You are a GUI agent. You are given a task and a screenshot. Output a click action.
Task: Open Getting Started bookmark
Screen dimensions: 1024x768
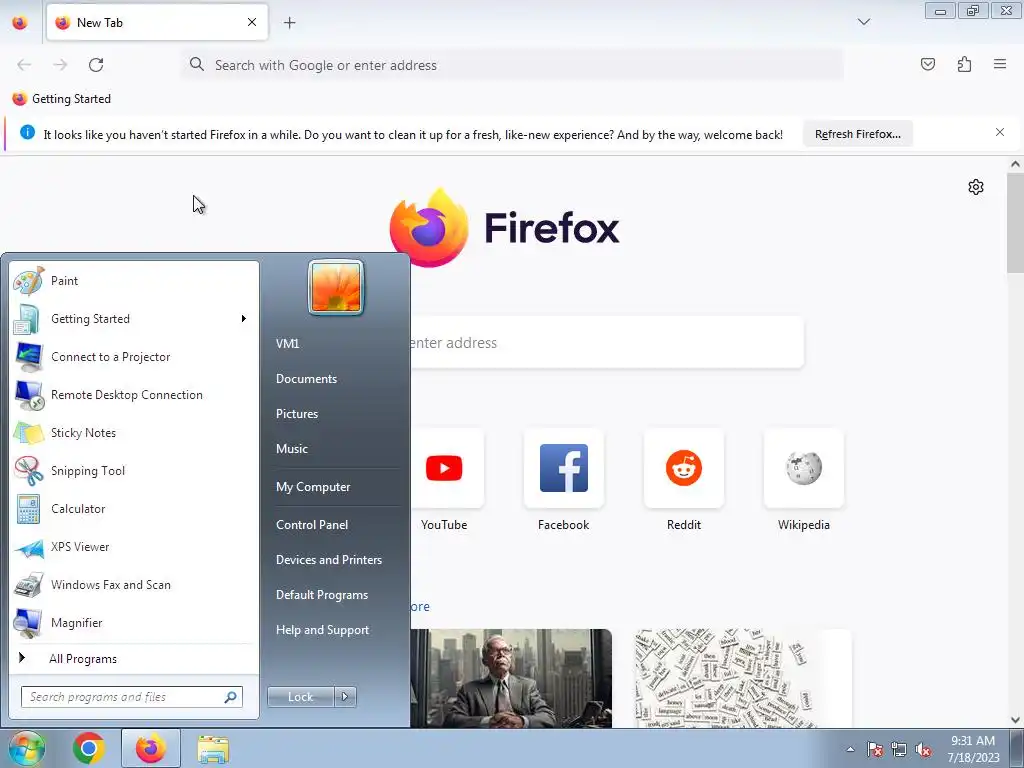point(61,99)
